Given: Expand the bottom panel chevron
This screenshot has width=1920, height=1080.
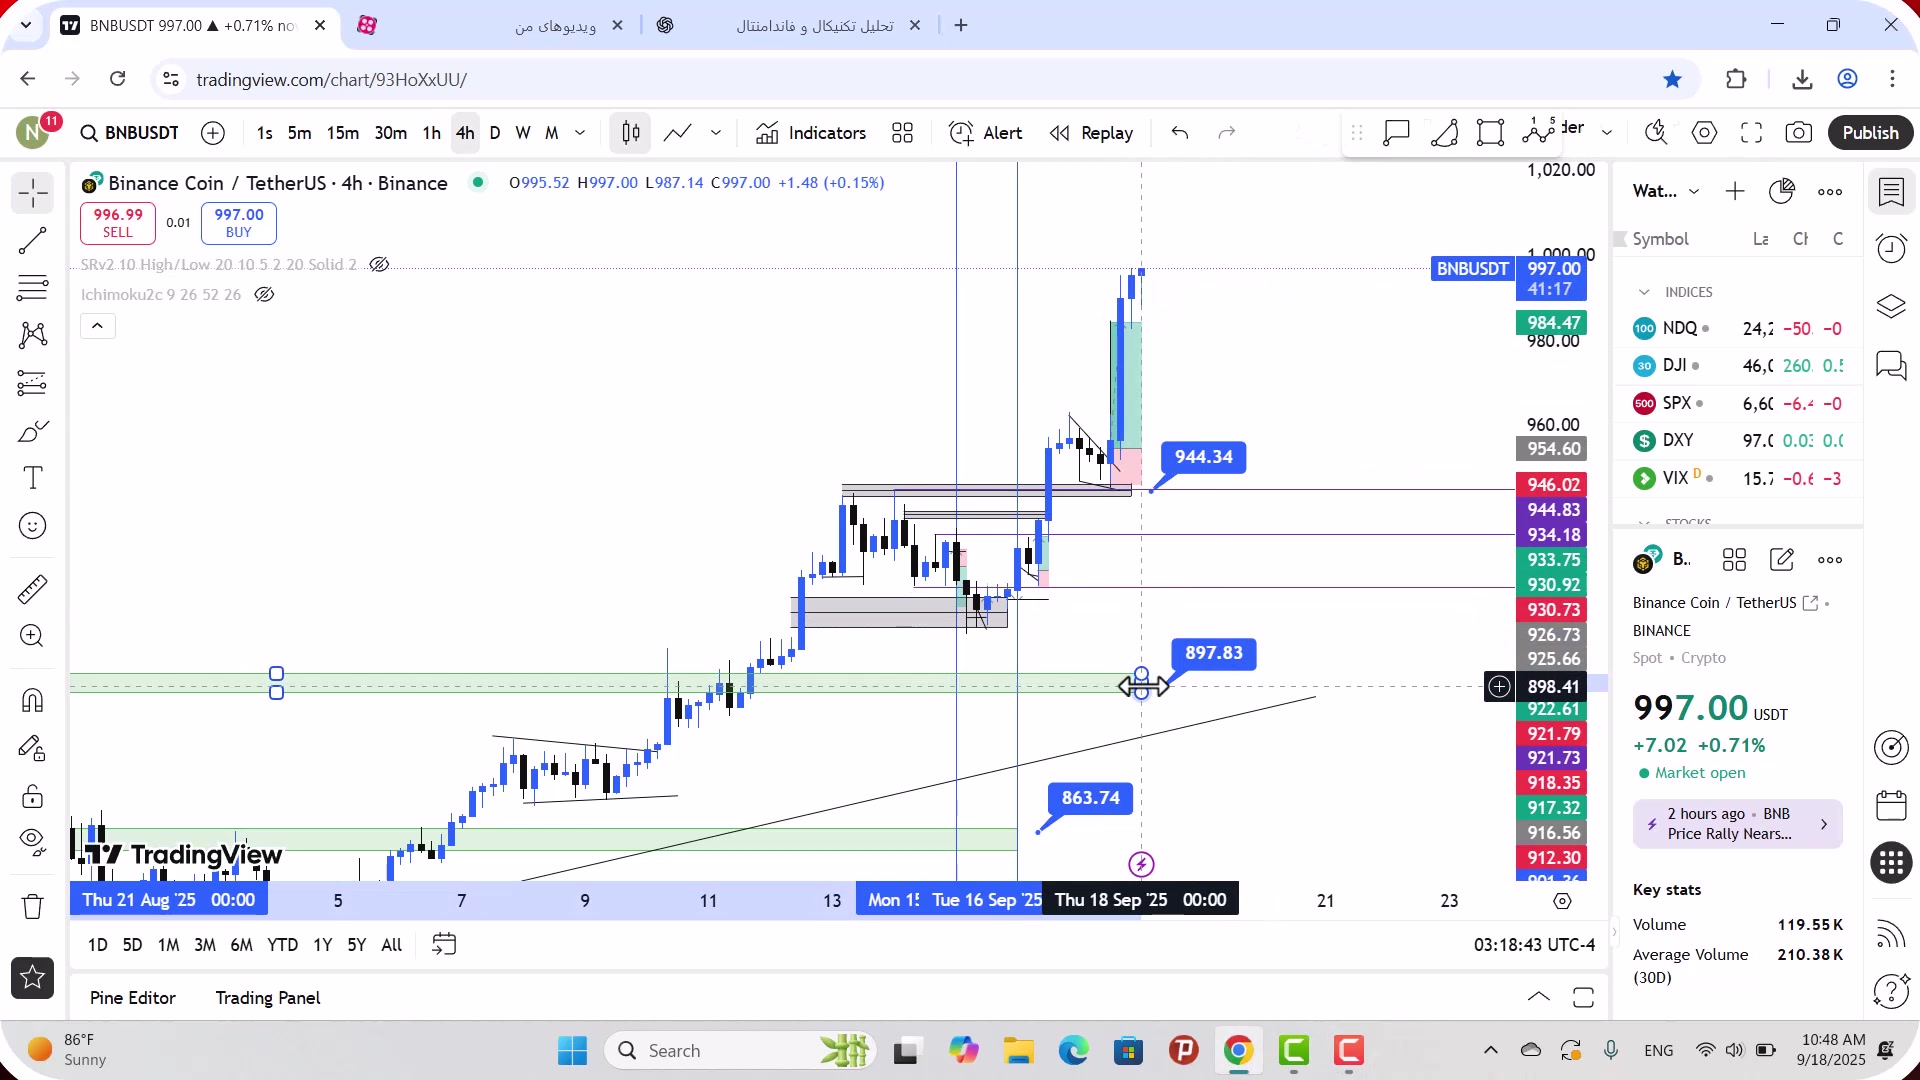Looking at the screenshot, I should tap(1539, 998).
